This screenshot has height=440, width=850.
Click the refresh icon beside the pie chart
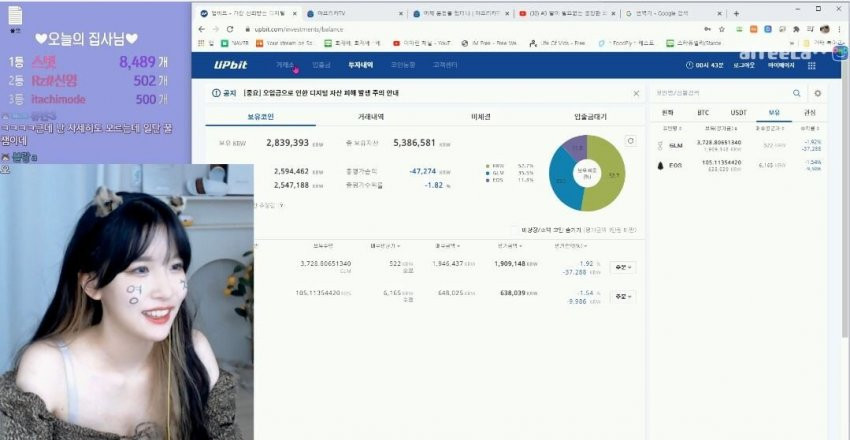click(x=630, y=141)
